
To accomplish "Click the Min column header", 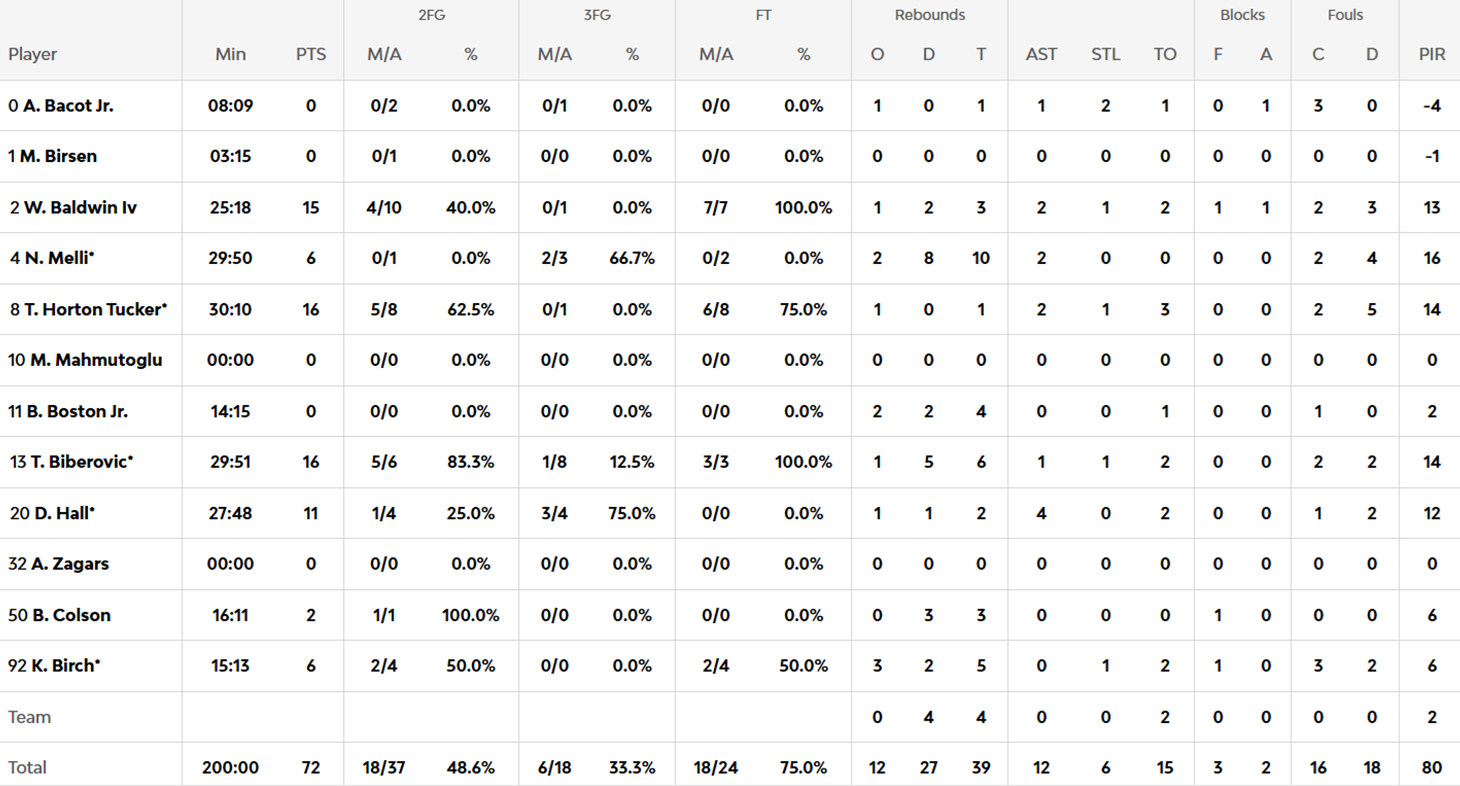I will 230,55.
